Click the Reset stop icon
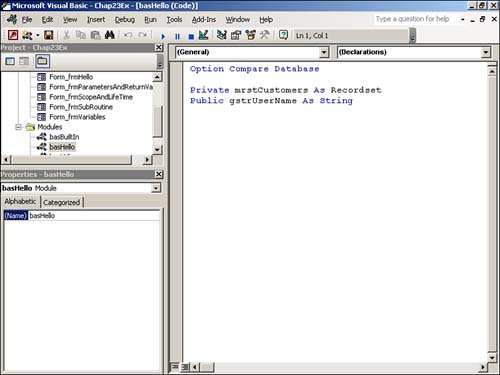This screenshot has width=500, height=375. (x=191, y=36)
